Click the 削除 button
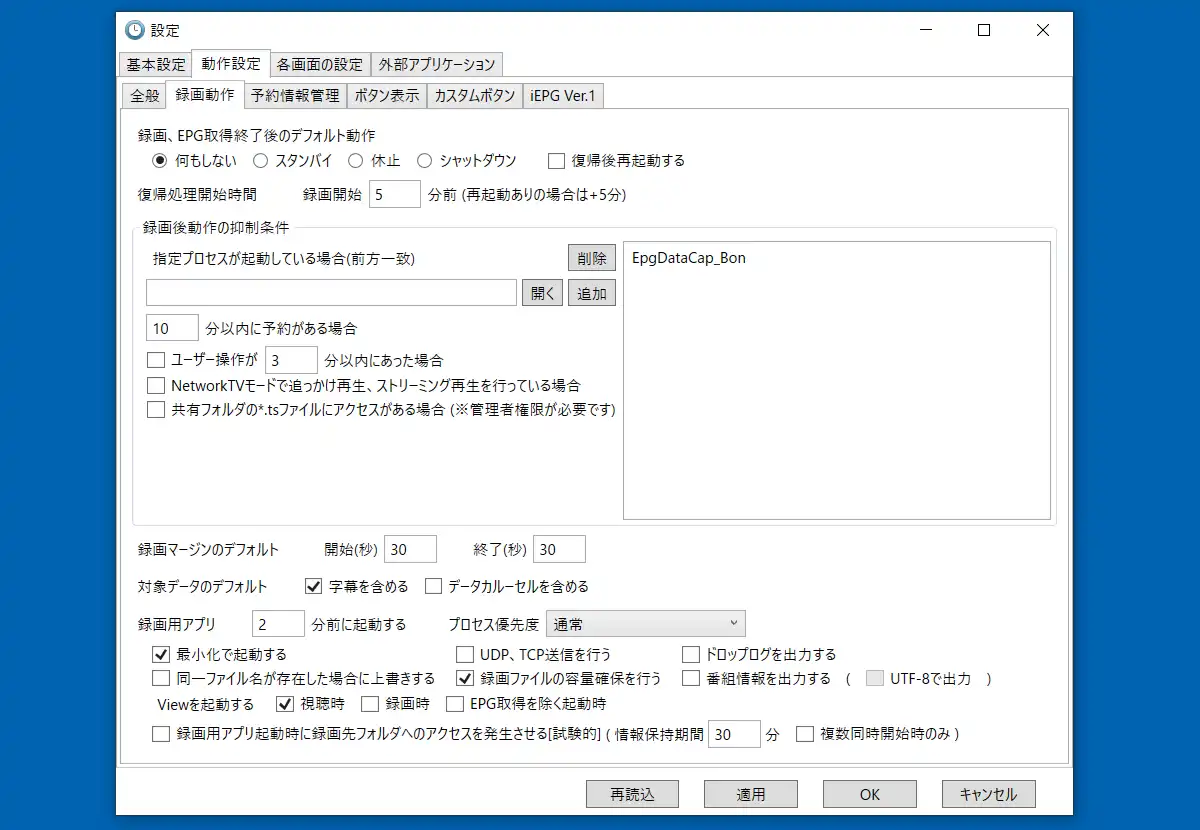The height and width of the screenshot is (830, 1200). click(592, 258)
